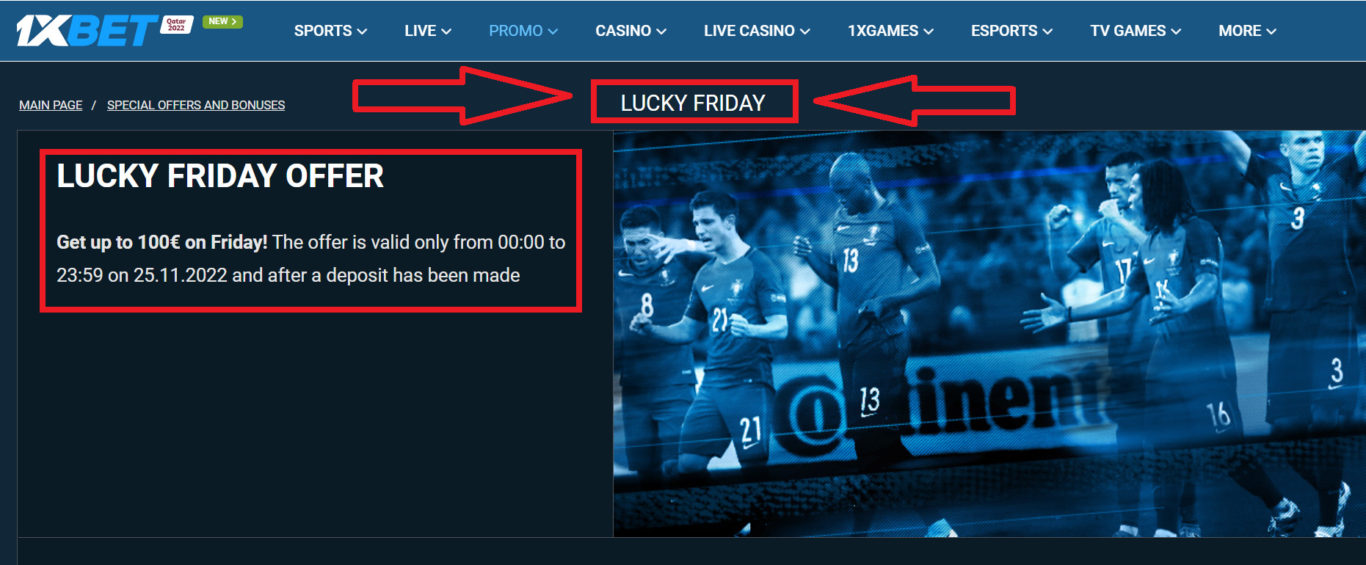Click the chevron beside 1XGAMES
Viewport: 1366px width, 565px height.
[928, 32]
